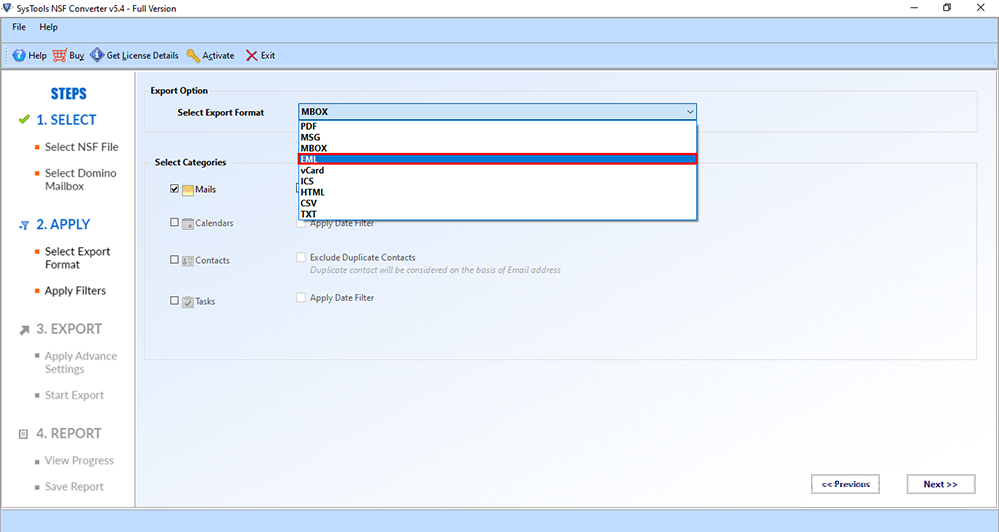Choose MBOX from the format list
The width and height of the screenshot is (999, 532).
[x=498, y=148]
